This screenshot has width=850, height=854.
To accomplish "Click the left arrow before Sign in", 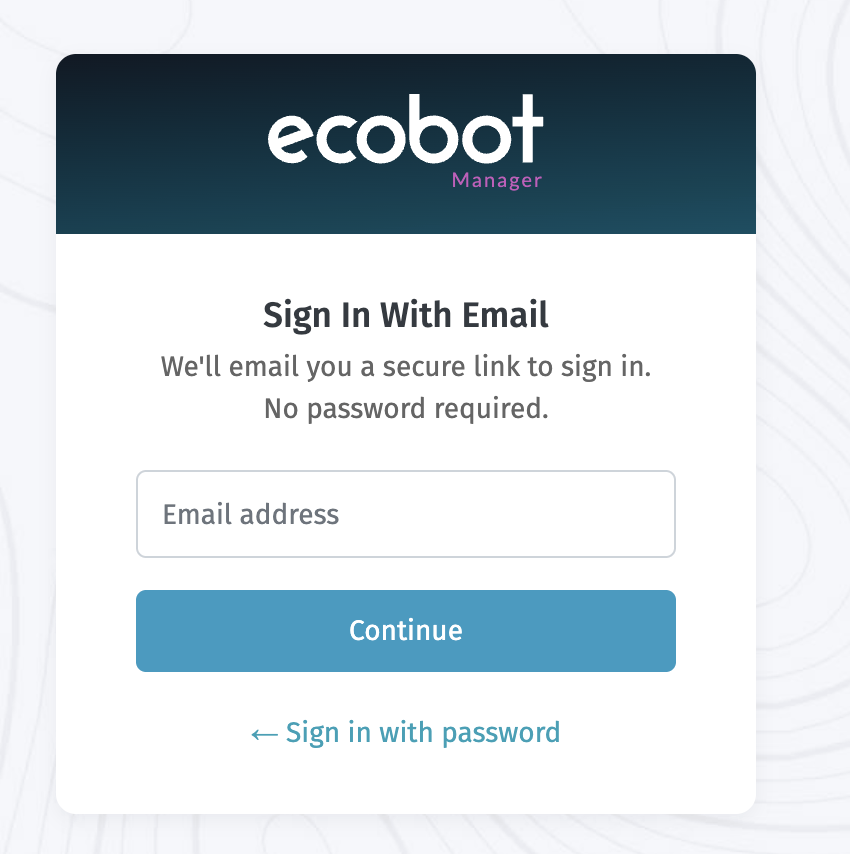I will coord(264,734).
